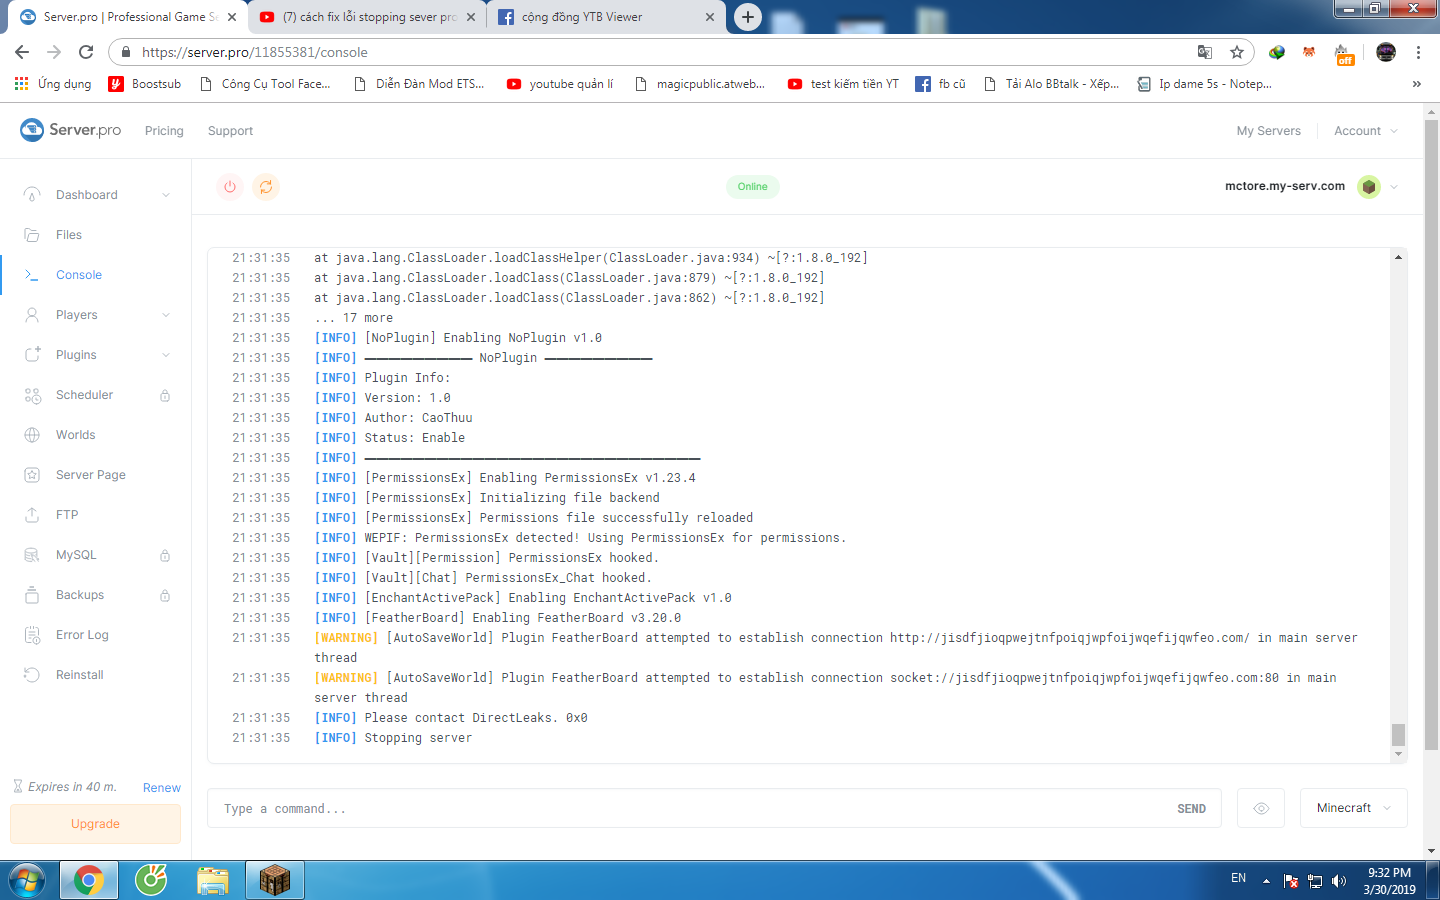
Task: Open the Minecraft taskbar icon
Action: click(275, 880)
